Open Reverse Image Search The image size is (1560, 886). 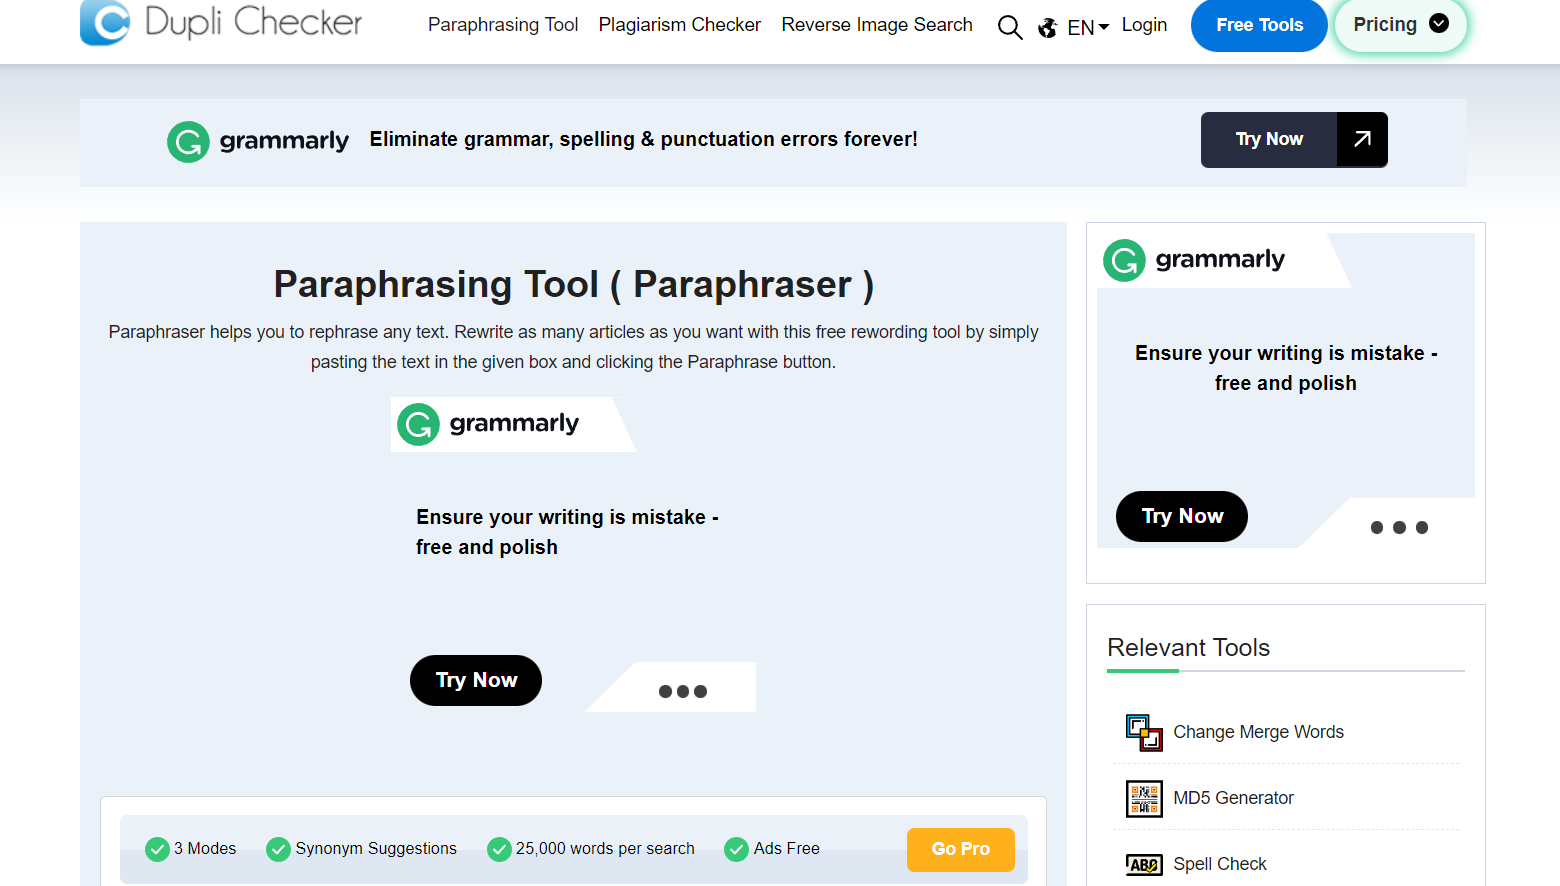point(877,25)
